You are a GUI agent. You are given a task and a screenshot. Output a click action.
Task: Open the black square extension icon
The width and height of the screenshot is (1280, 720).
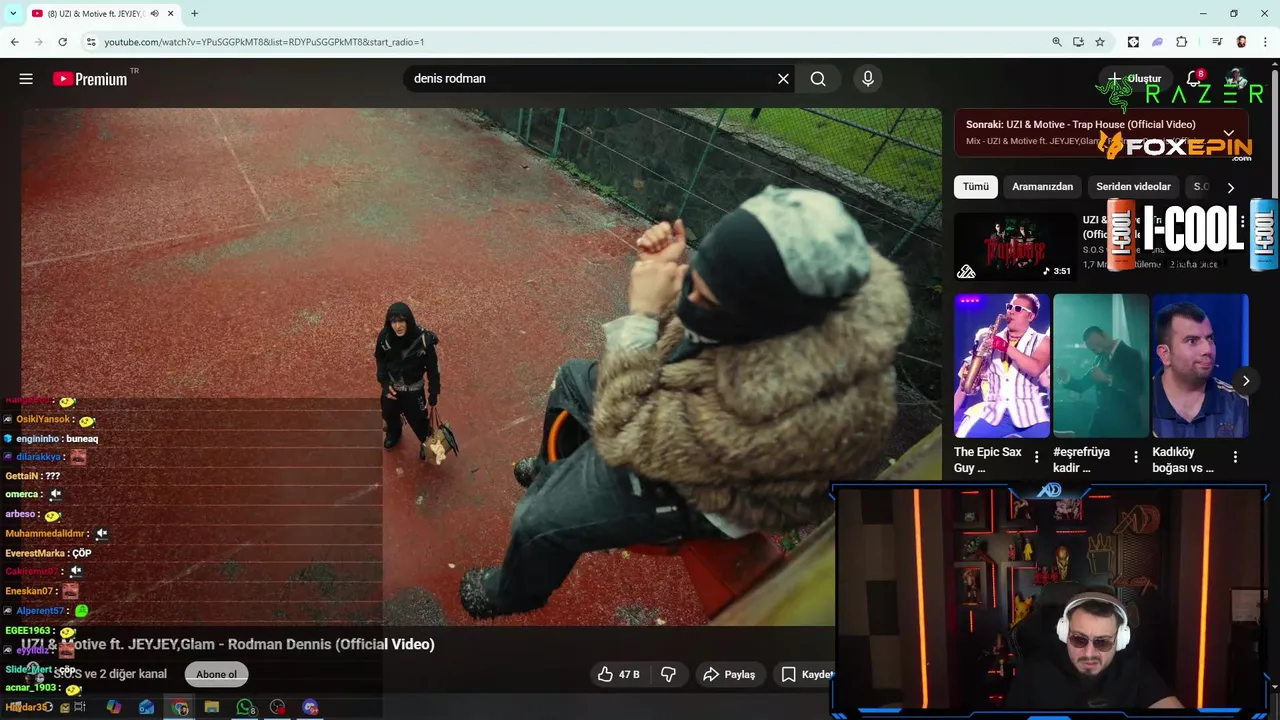tap(1133, 42)
